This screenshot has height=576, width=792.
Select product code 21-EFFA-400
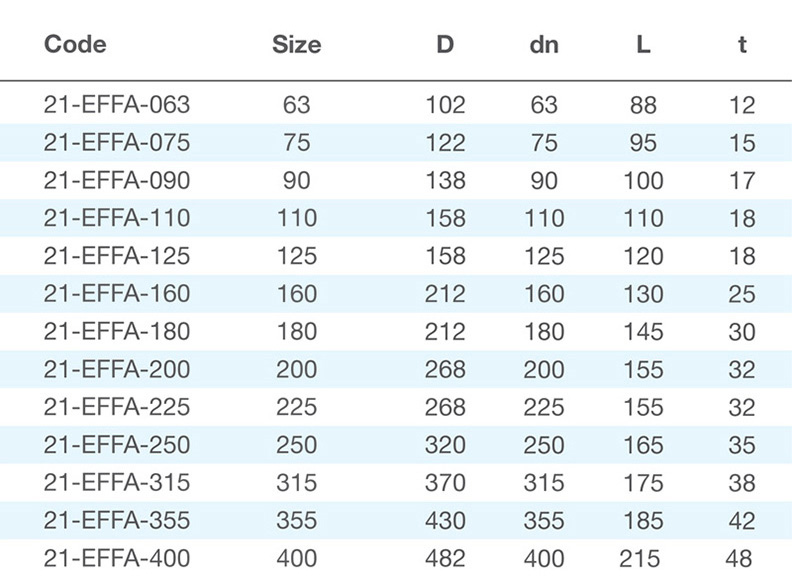coord(117,558)
